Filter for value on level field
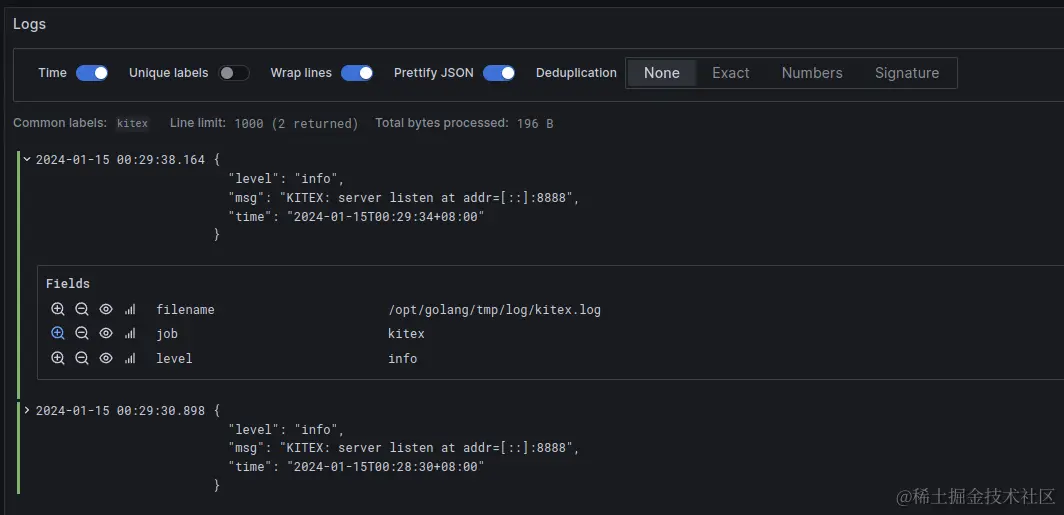The width and height of the screenshot is (1064, 515). [58, 358]
